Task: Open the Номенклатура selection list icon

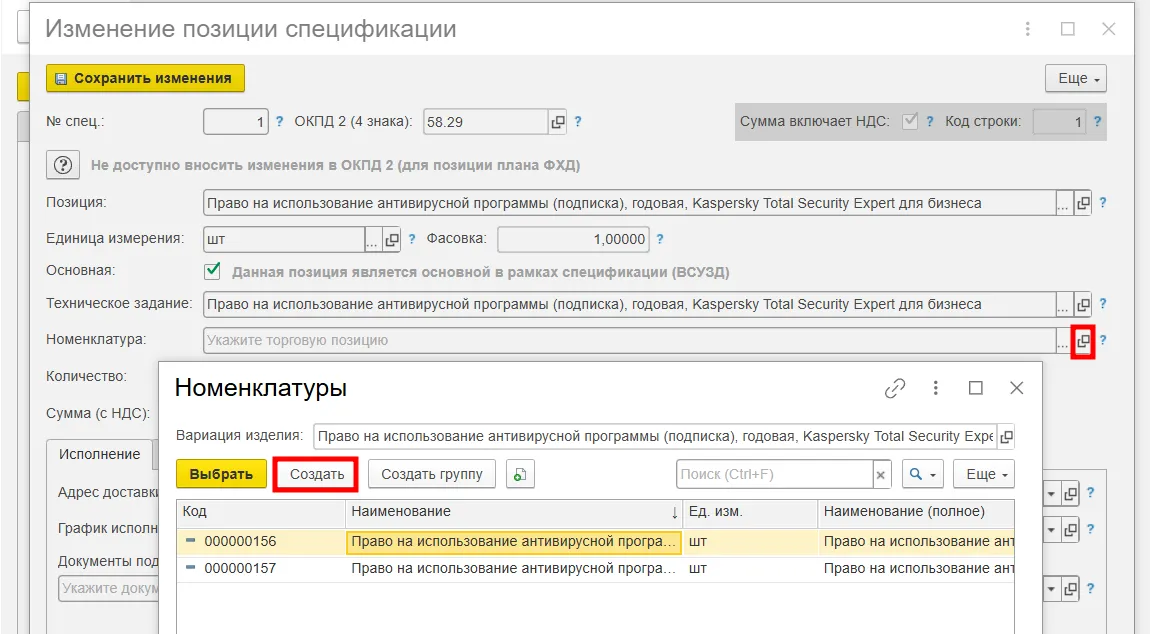Action: [1083, 340]
